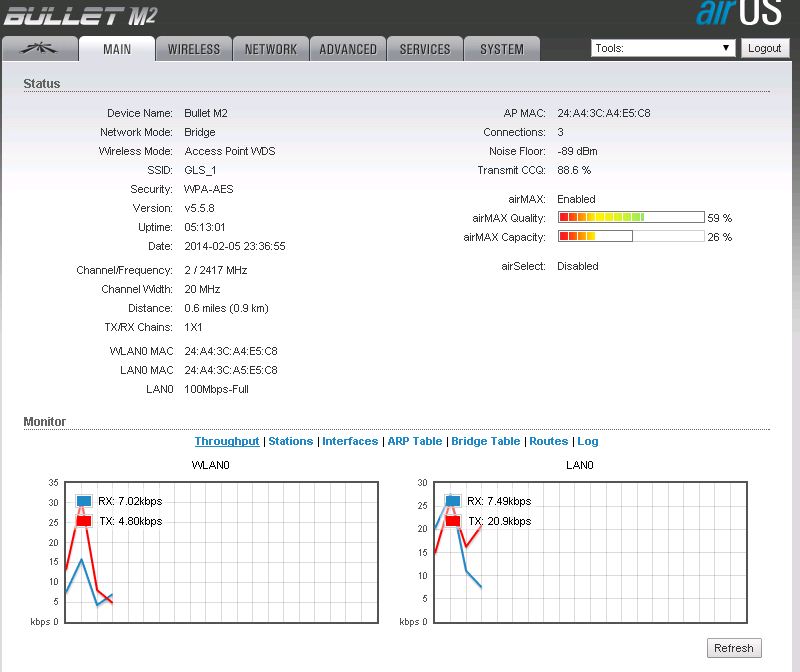Click the TX/RX Chains value 1X1
This screenshot has height=672, width=800.
[x=193, y=327]
